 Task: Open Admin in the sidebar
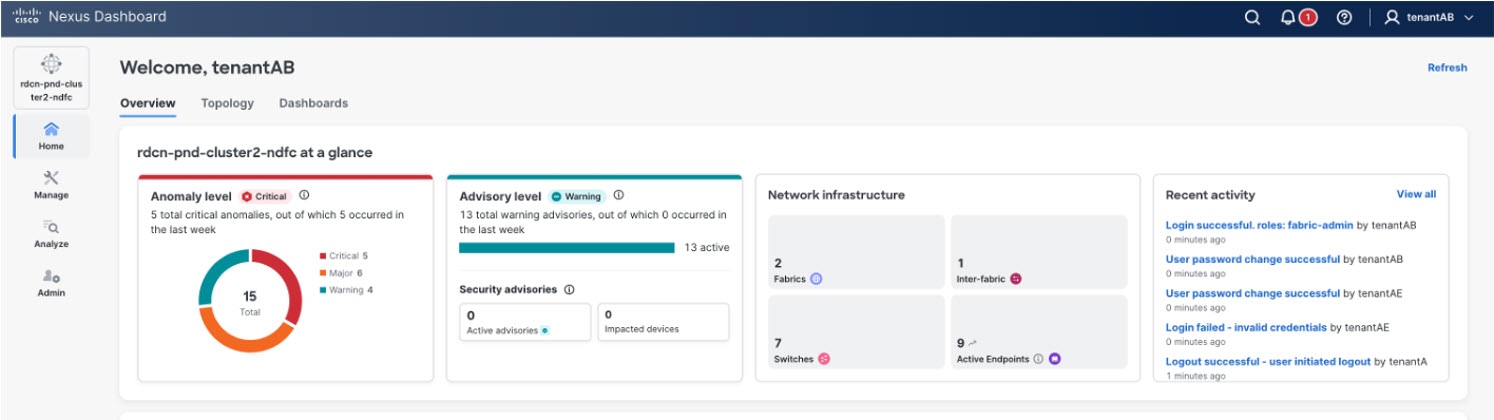(x=51, y=283)
